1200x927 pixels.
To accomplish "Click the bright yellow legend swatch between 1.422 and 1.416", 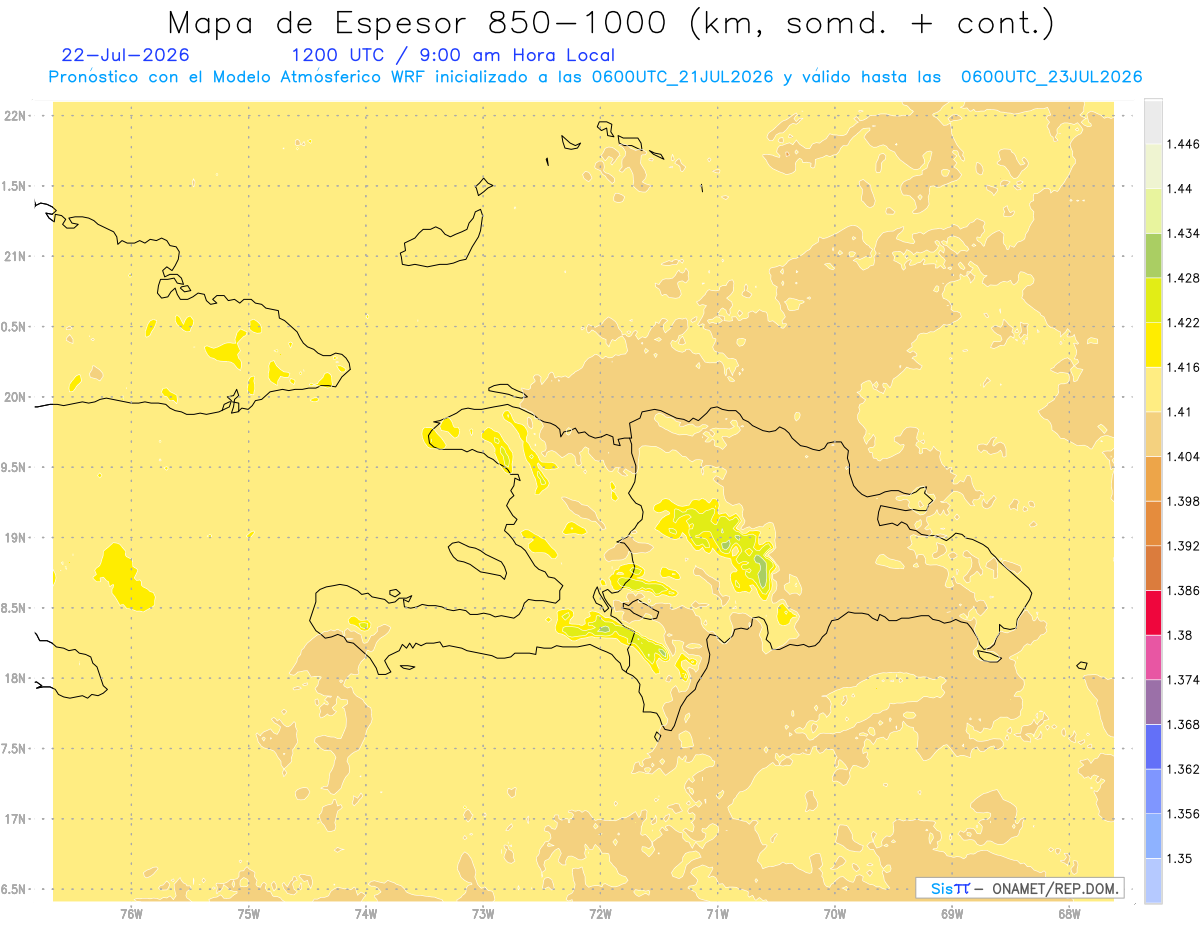I will [x=1153, y=345].
